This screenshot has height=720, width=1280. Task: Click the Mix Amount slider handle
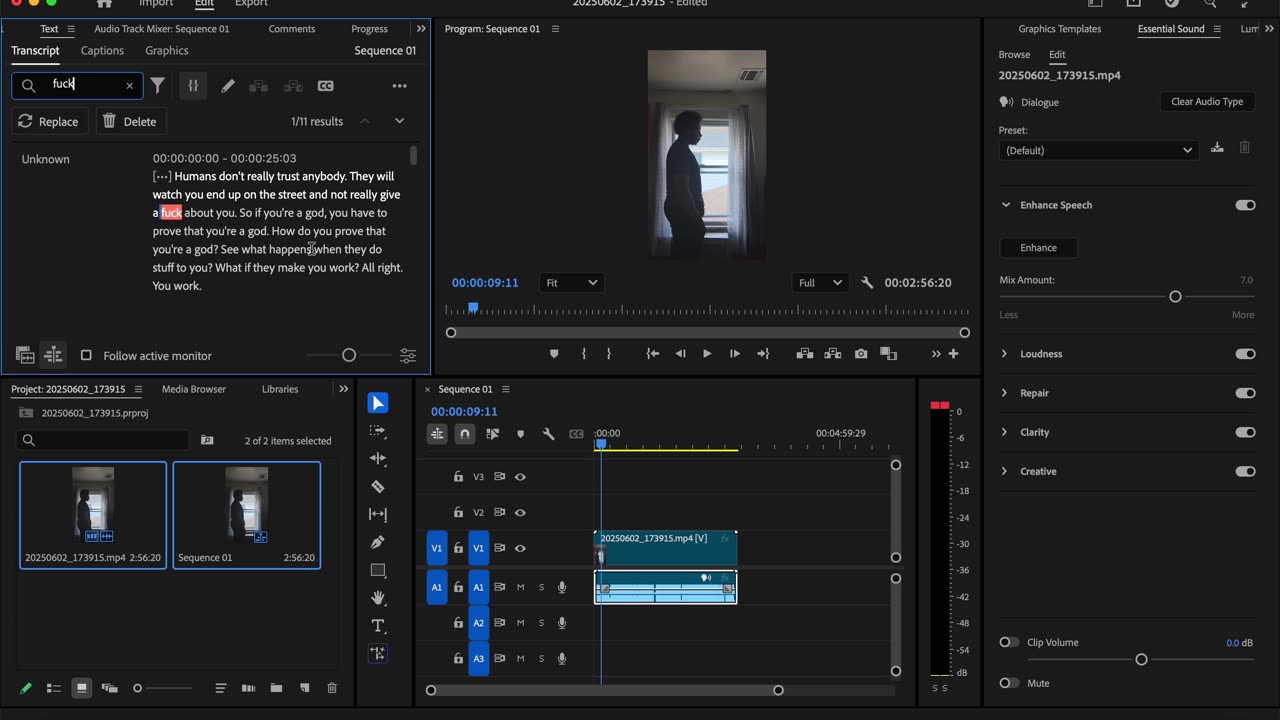tap(1175, 297)
